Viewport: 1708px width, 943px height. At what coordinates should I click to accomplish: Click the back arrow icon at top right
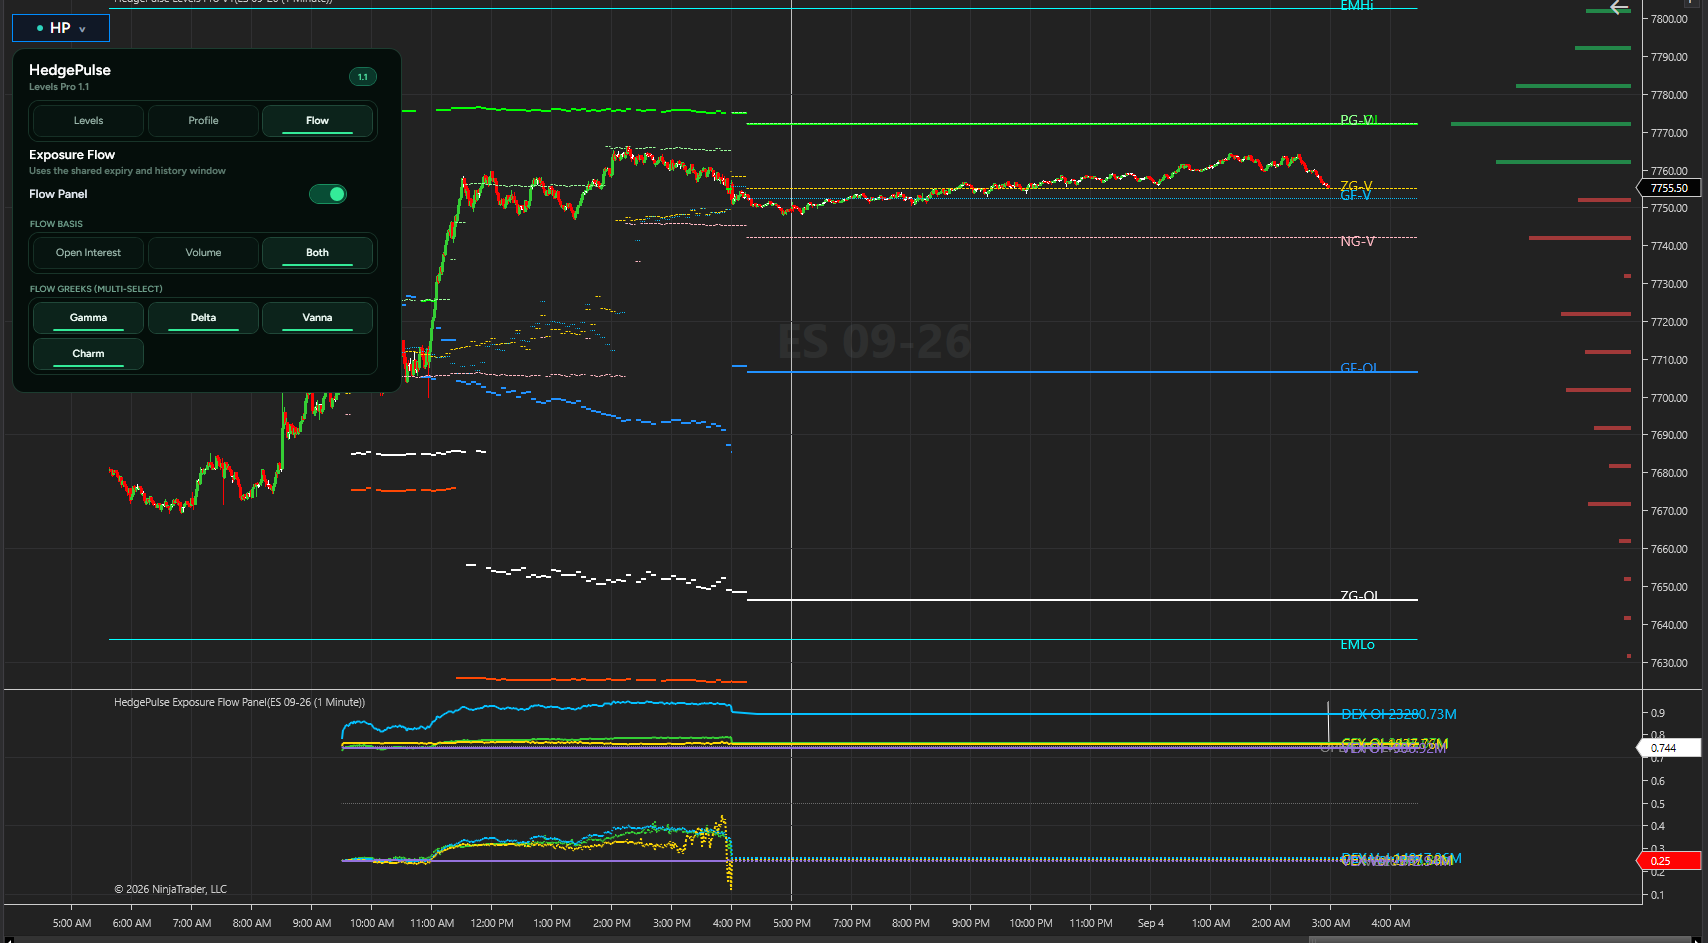click(x=1619, y=8)
